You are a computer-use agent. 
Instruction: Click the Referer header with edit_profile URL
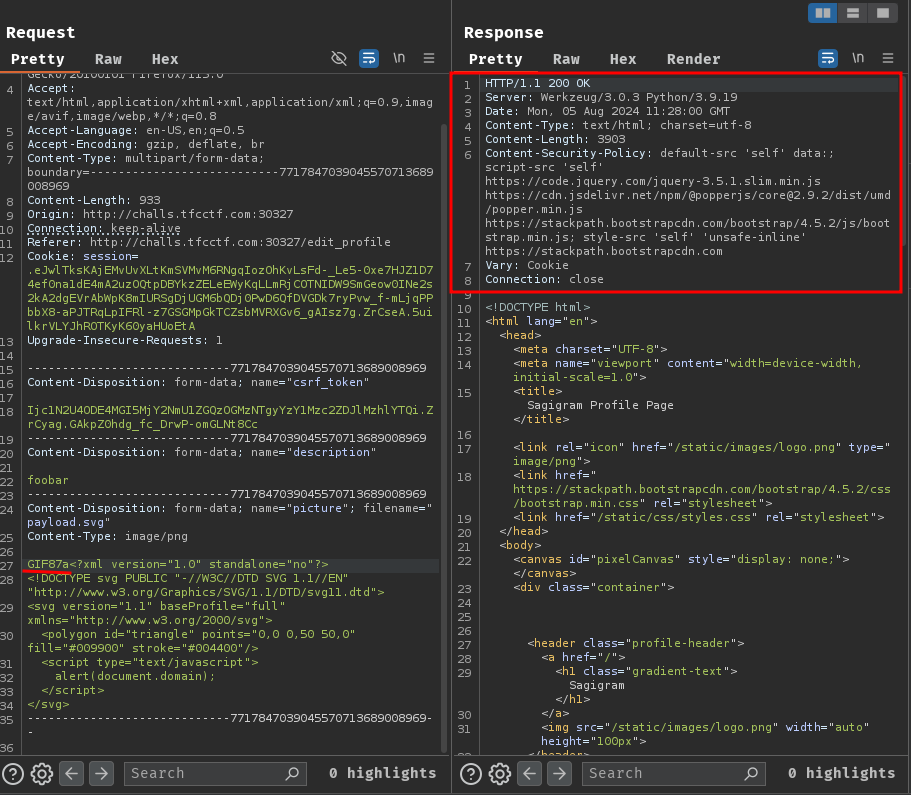click(x=209, y=242)
